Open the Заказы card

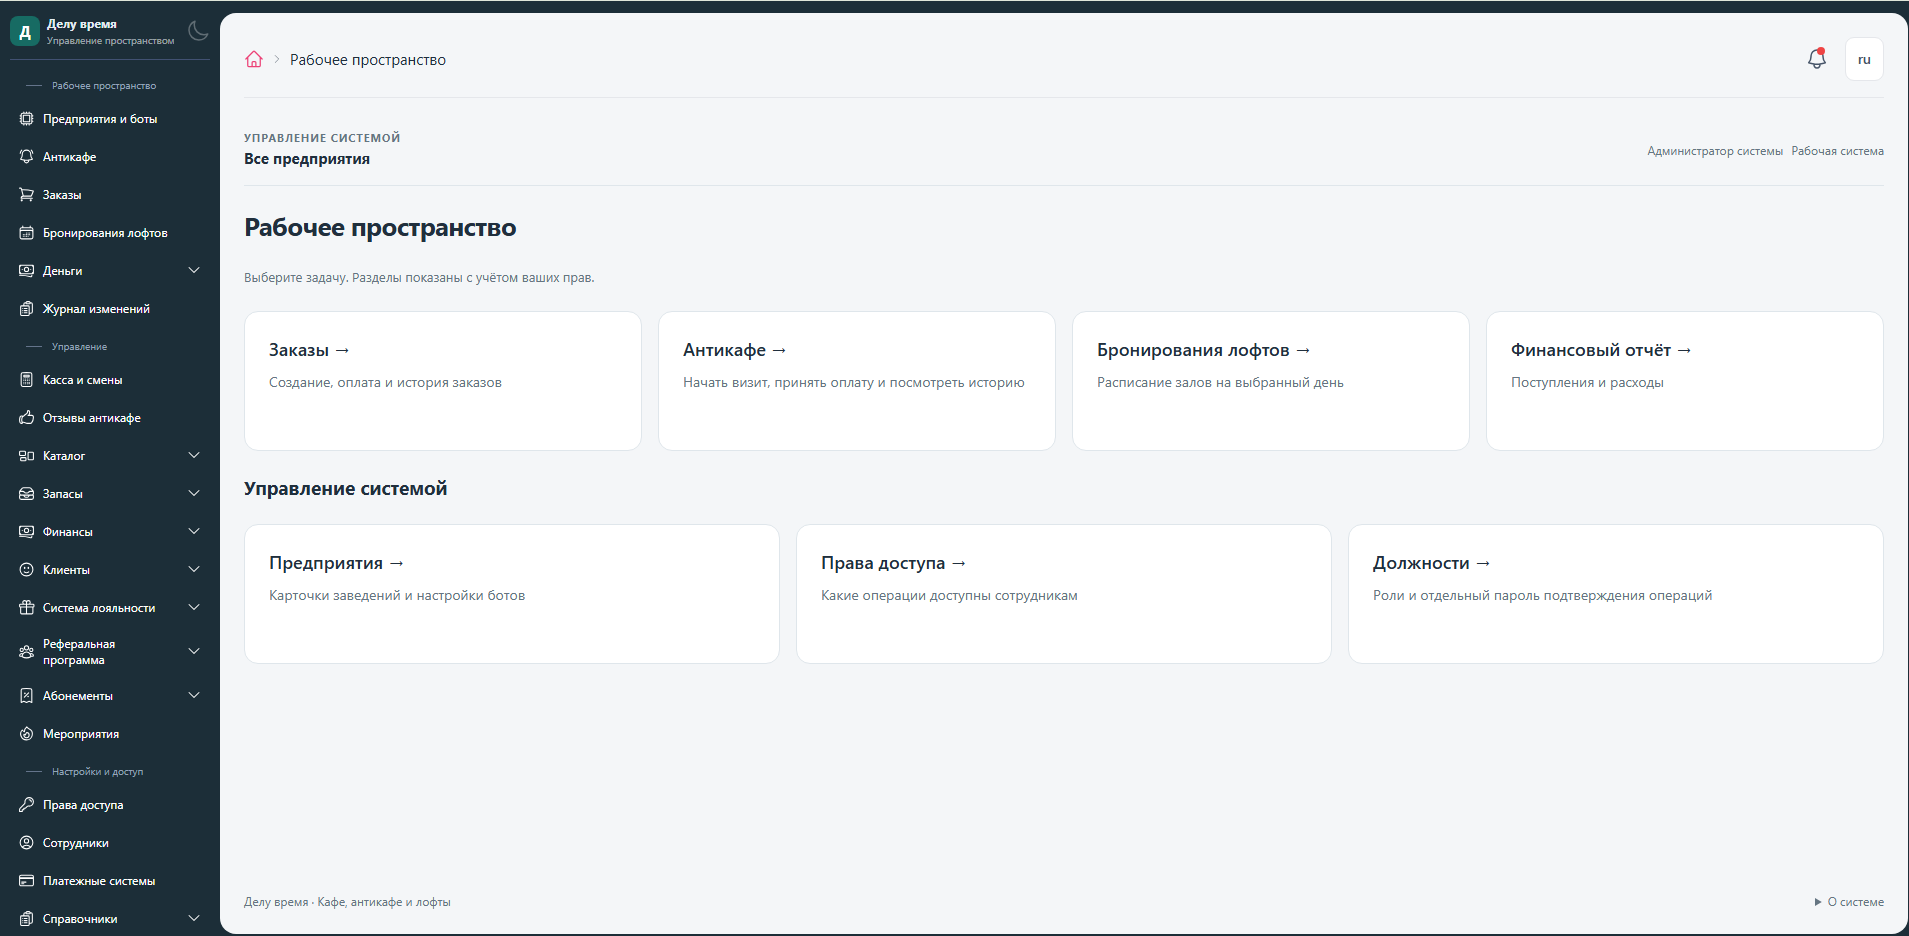click(443, 381)
